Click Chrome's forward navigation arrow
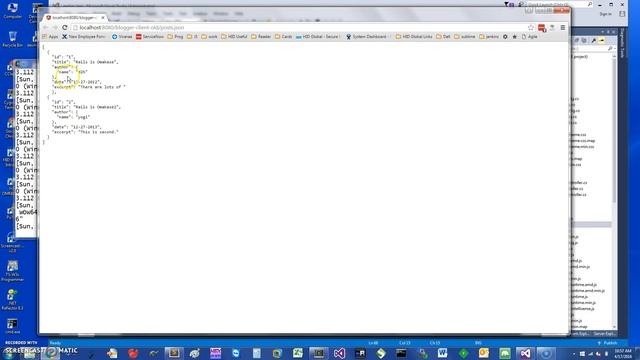 55,27
